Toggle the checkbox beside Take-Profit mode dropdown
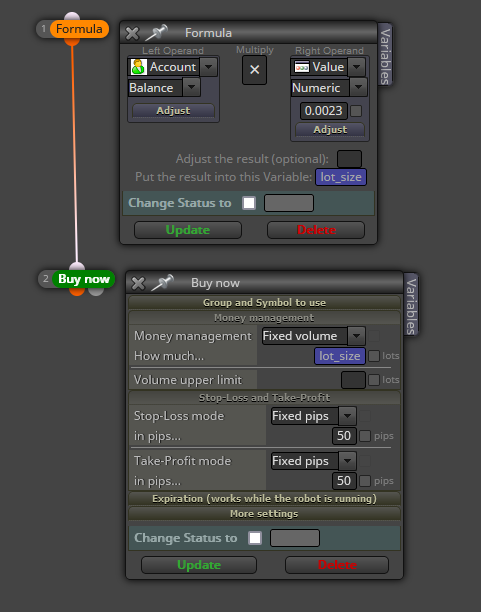The height and width of the screenshot is (612, 481). coord(365,461)
